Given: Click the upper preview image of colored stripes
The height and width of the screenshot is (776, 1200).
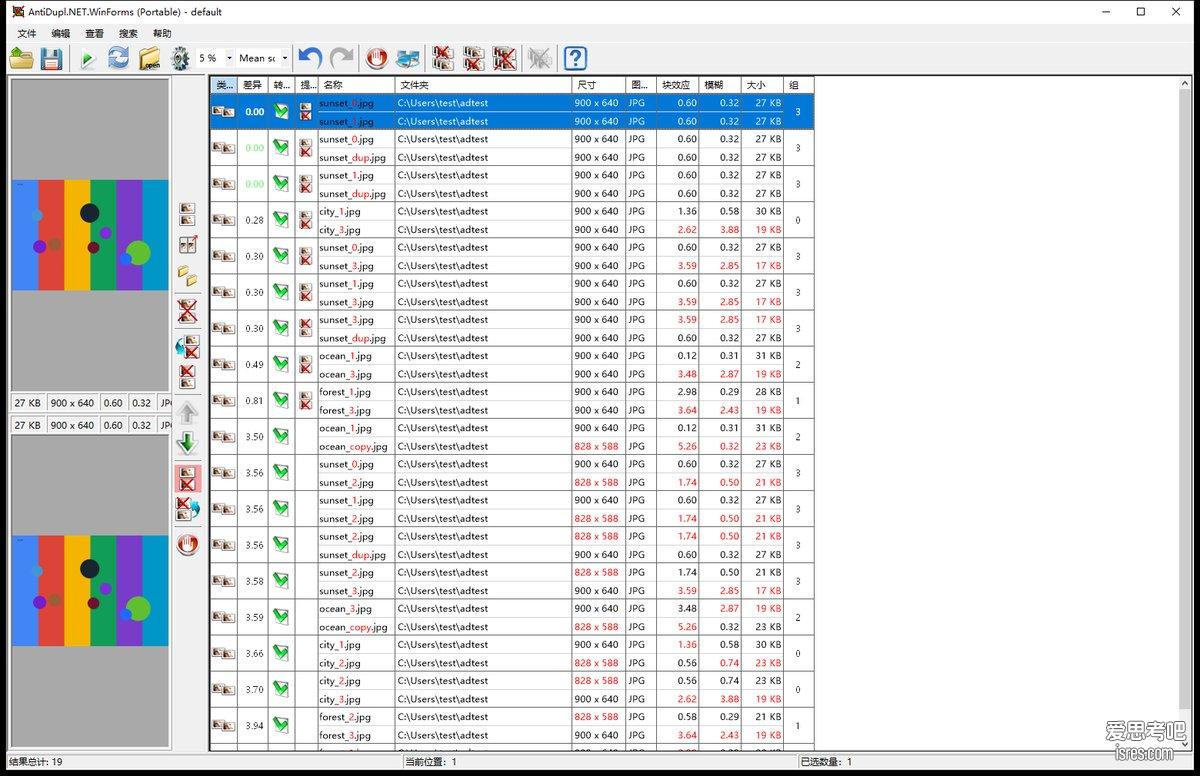Looking at the screenshot, I should pyautogui.click(x=90, y=235).
